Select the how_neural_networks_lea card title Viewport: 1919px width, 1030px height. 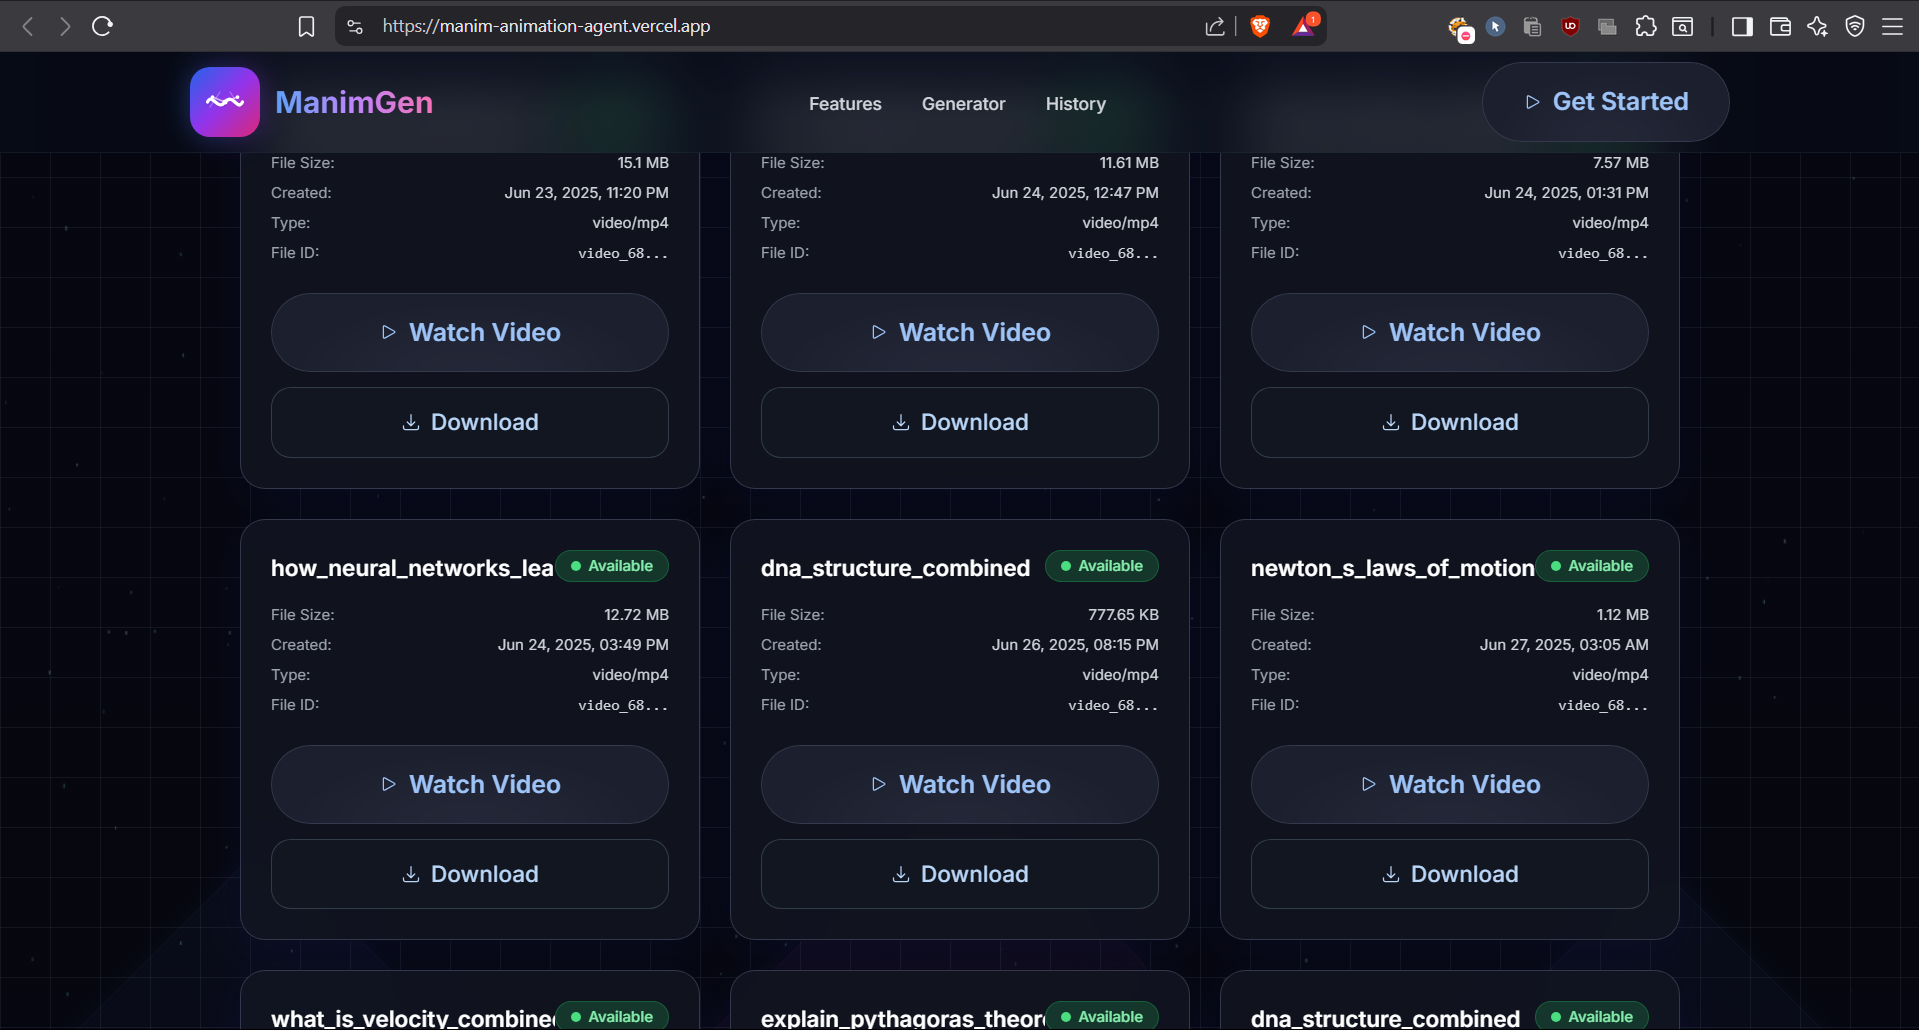(x=412, y=568)
